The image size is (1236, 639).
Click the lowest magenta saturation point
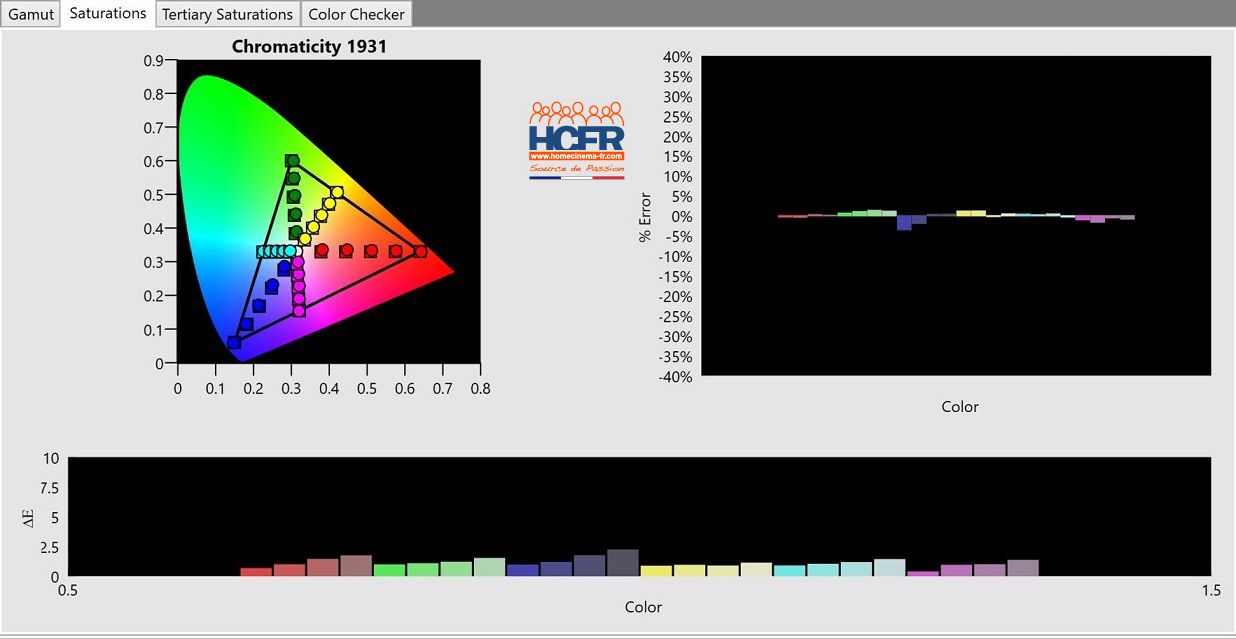[299, 311]
